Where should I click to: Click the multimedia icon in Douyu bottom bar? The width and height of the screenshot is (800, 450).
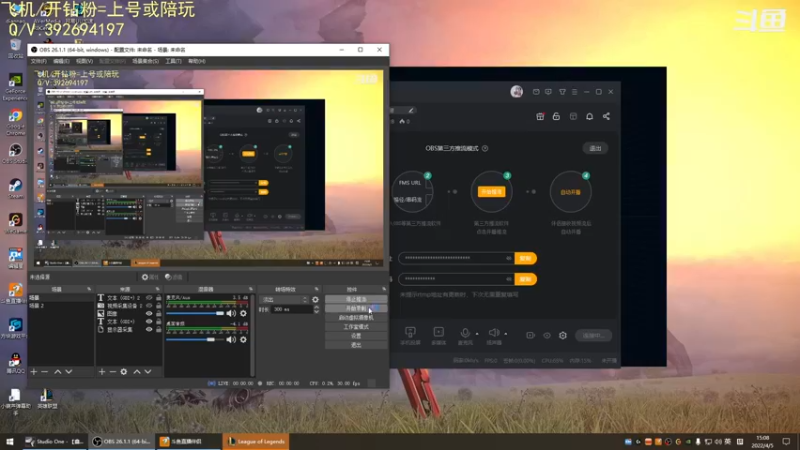tap(438, 332)
